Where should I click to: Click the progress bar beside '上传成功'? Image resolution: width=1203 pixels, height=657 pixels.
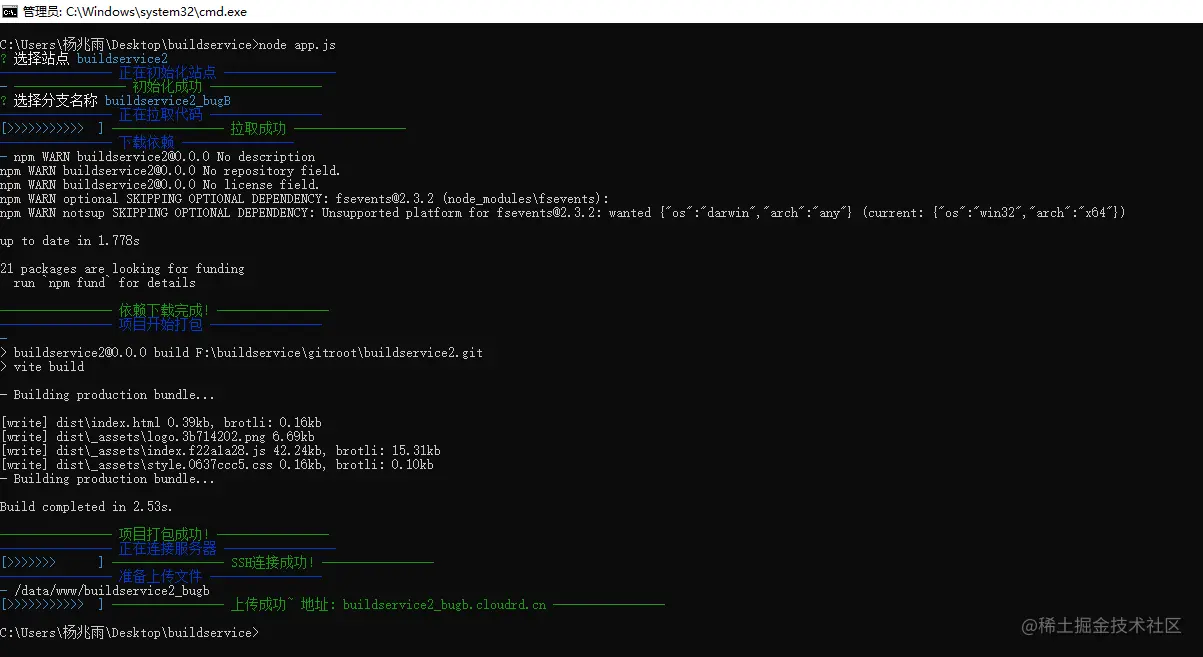pyautogui.click(x=52, y=605)
